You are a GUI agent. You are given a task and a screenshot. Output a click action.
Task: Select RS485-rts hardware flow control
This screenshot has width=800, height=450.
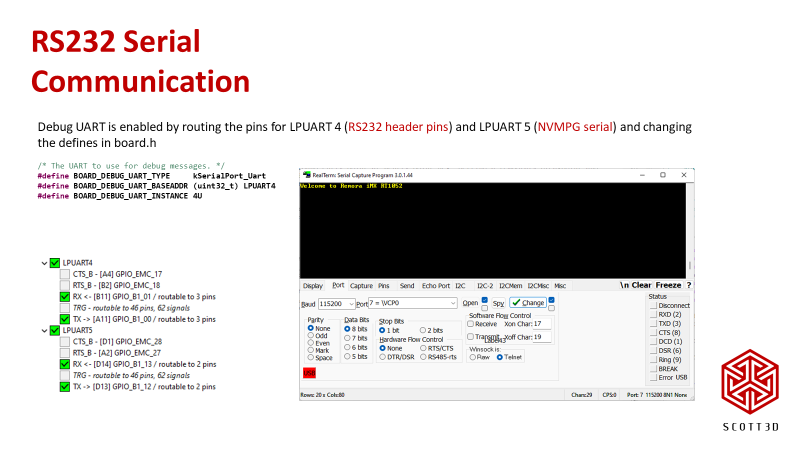[423, 357]
